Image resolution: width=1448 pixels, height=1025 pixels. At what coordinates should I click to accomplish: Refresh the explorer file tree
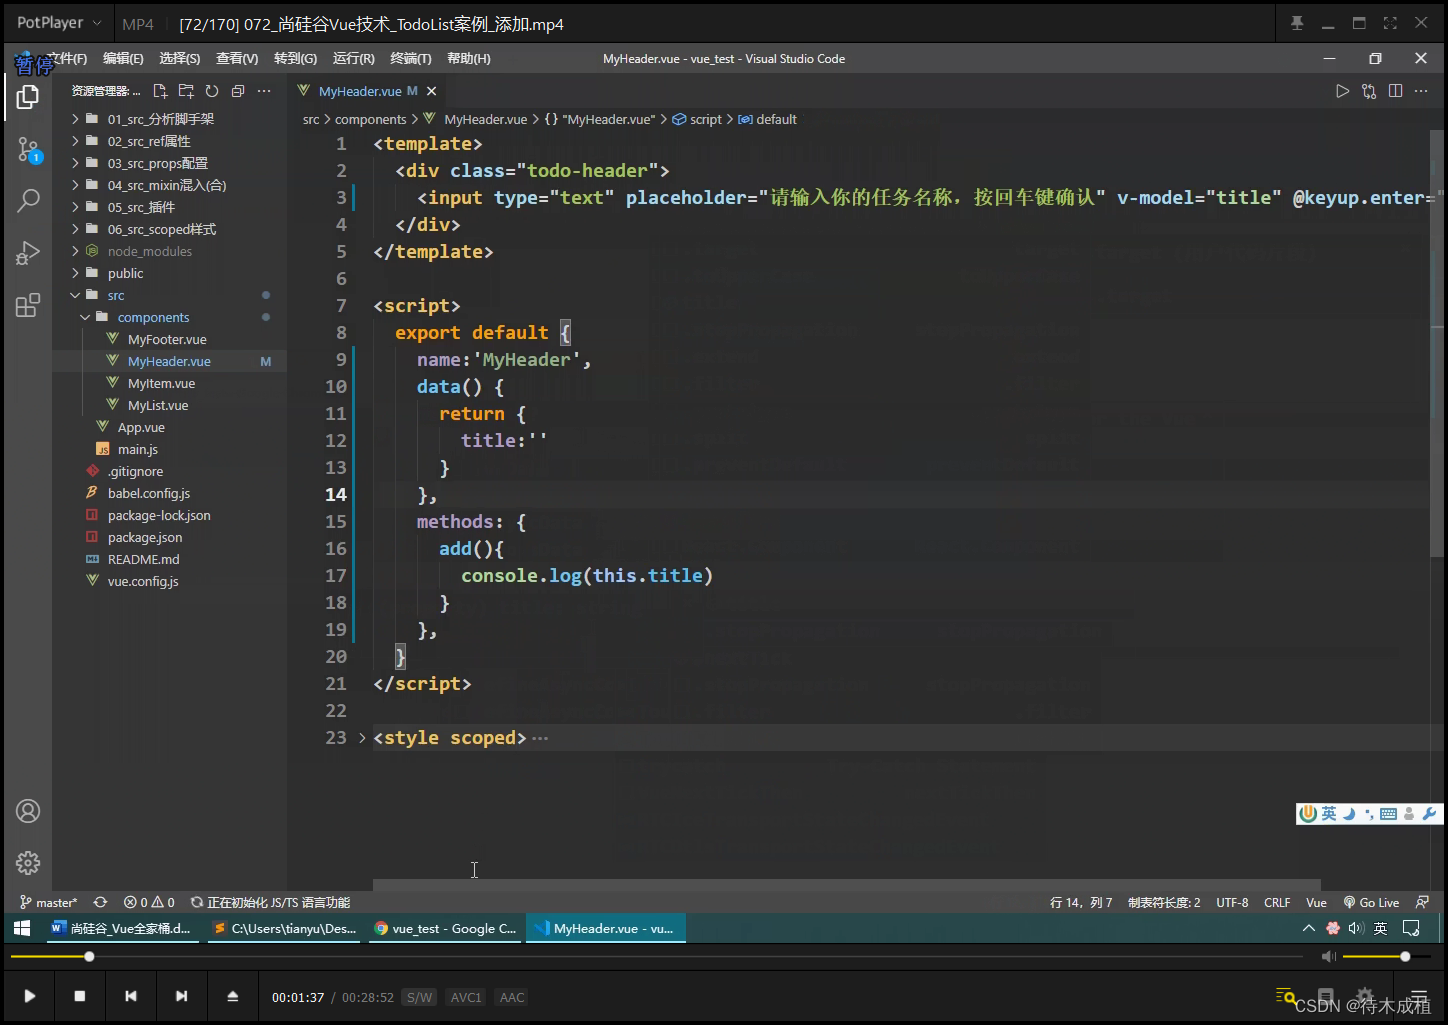point(212,91)
